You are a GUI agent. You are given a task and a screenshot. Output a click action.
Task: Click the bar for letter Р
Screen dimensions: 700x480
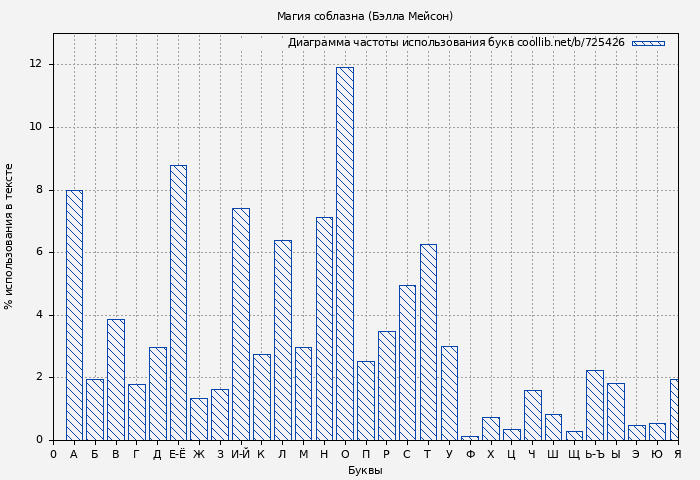[386, 385]
